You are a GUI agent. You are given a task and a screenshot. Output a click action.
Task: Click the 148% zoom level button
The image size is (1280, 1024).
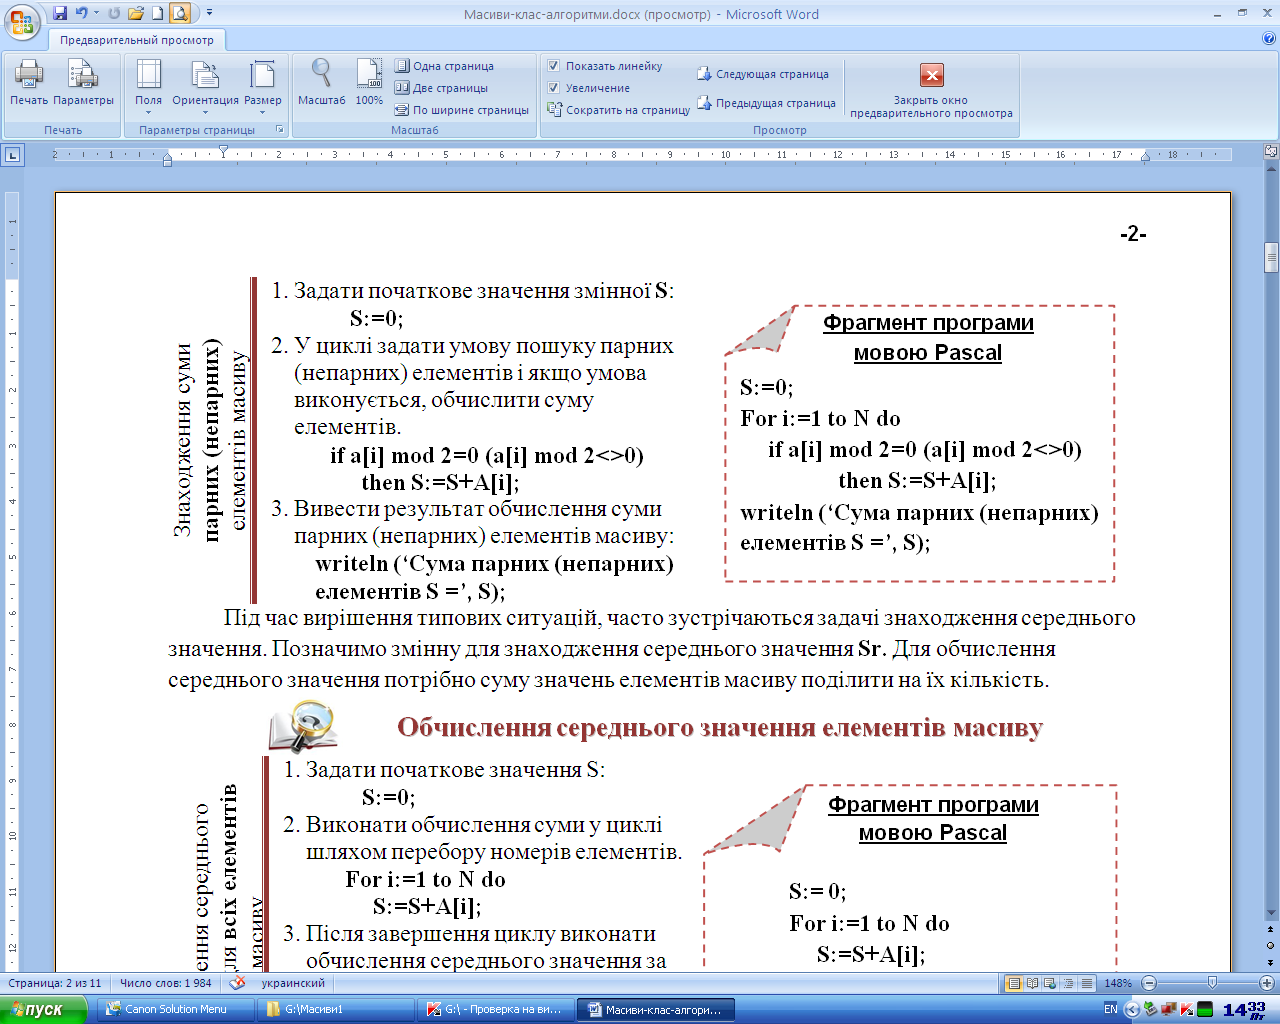coord(1118,983)
